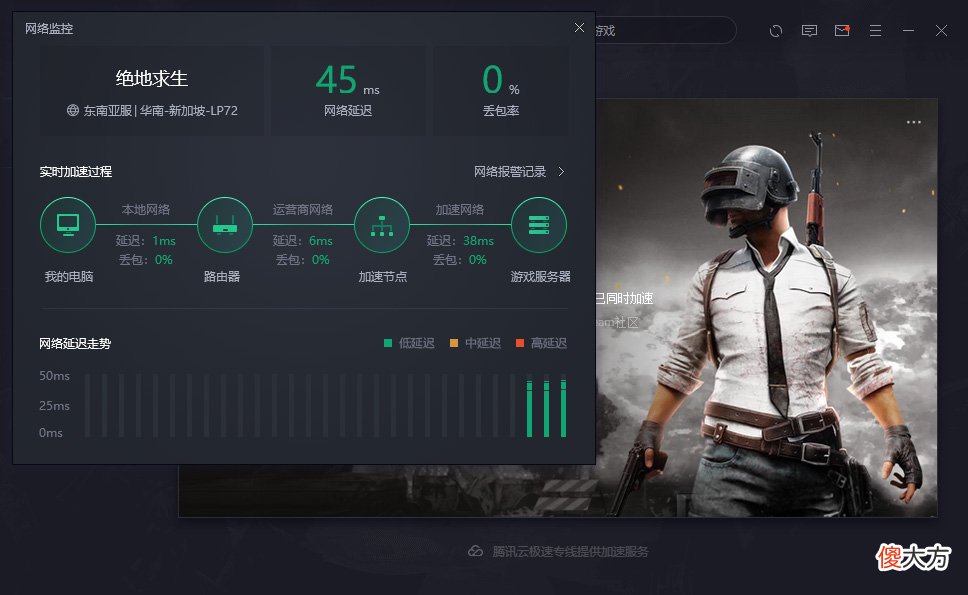Click the 中延迟 orange legend swatch
The height and width of the screenshot is (595, 968).
tap(454, 343)
